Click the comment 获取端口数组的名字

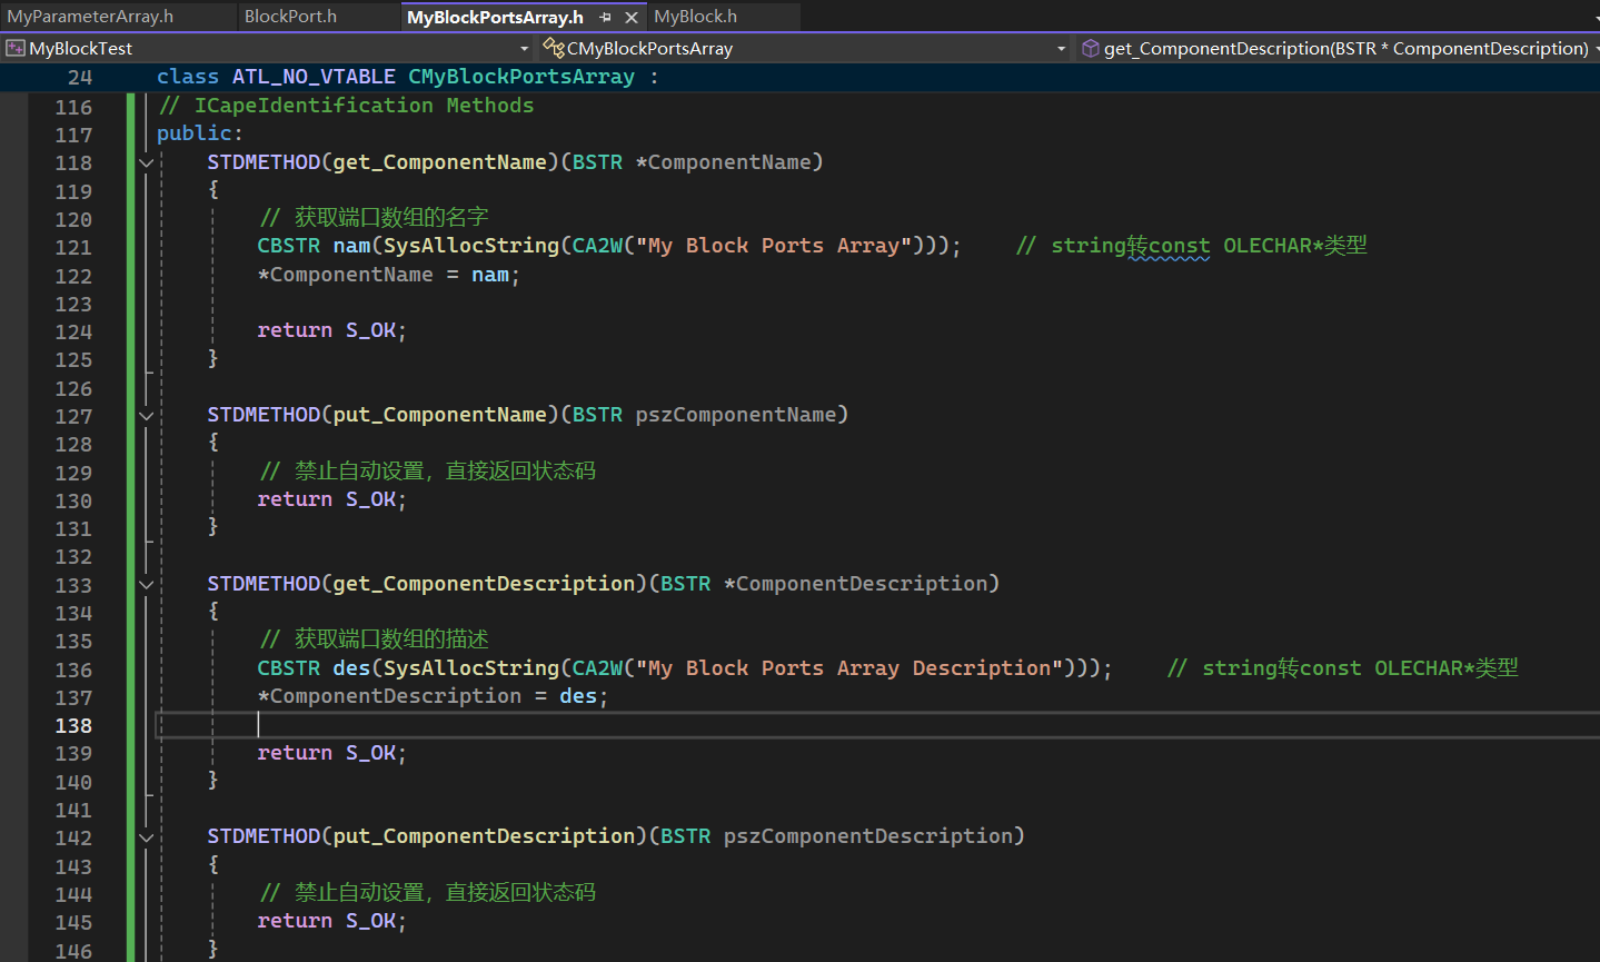coord(374,217)
